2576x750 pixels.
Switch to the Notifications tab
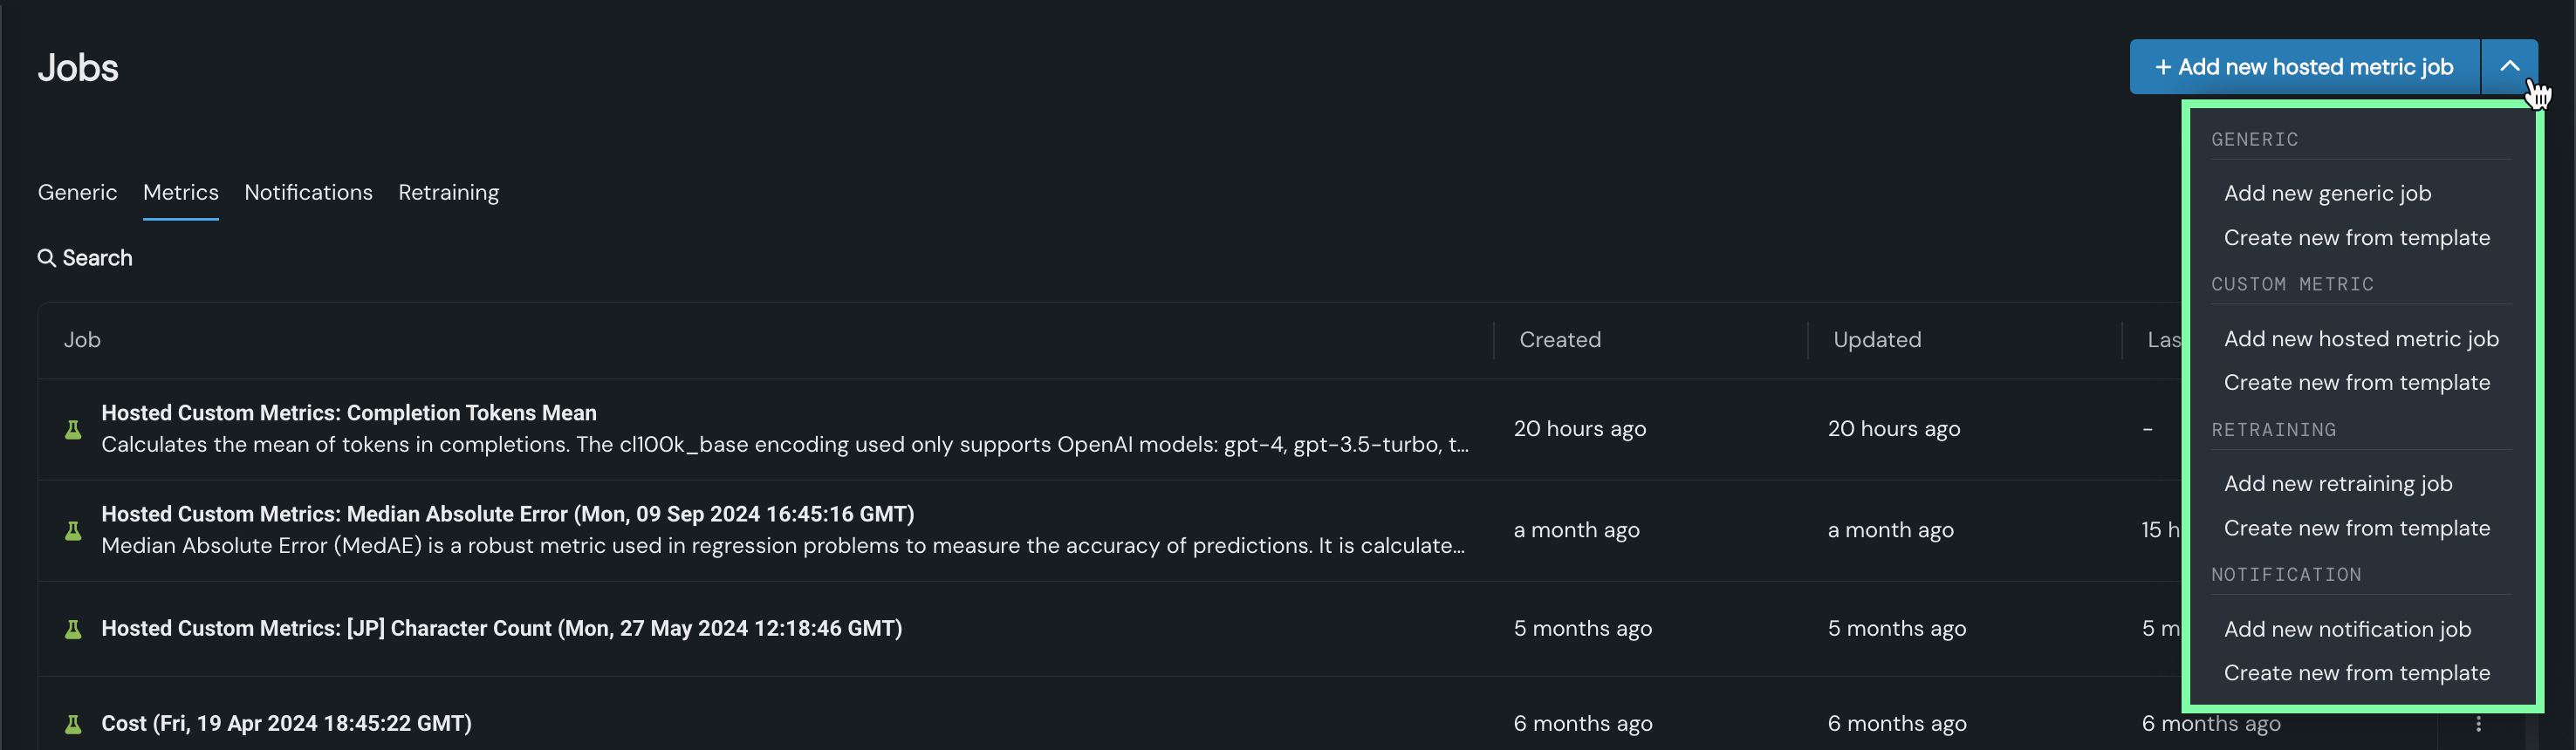(x=308, y=192)
